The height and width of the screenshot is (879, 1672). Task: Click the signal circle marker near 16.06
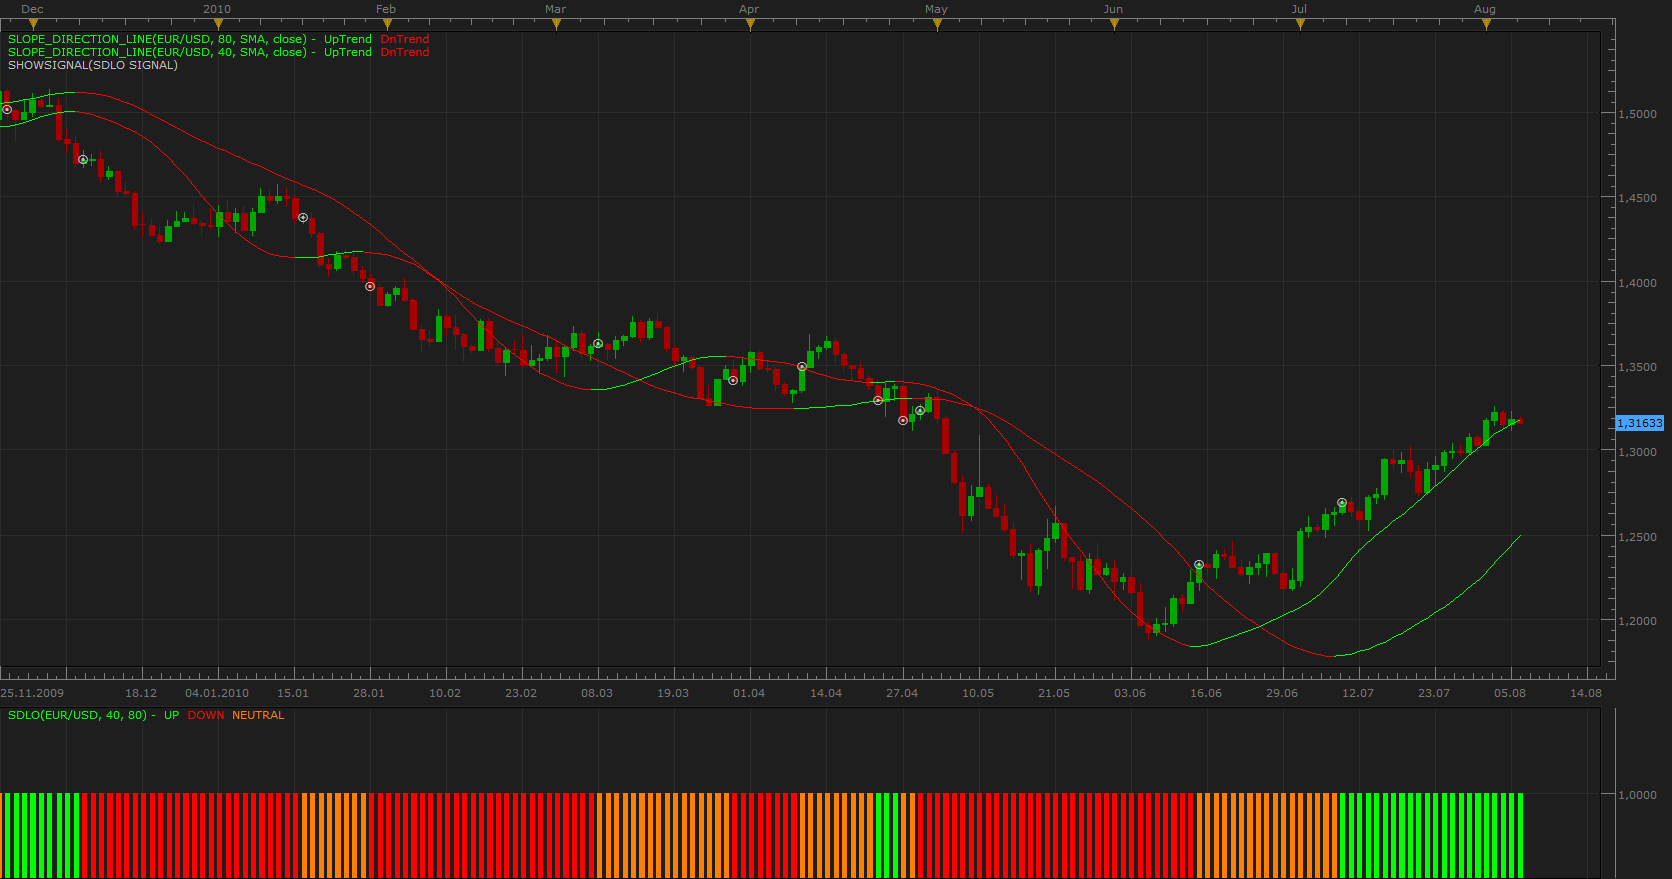pyautogui.click(x=1199, y=565)
